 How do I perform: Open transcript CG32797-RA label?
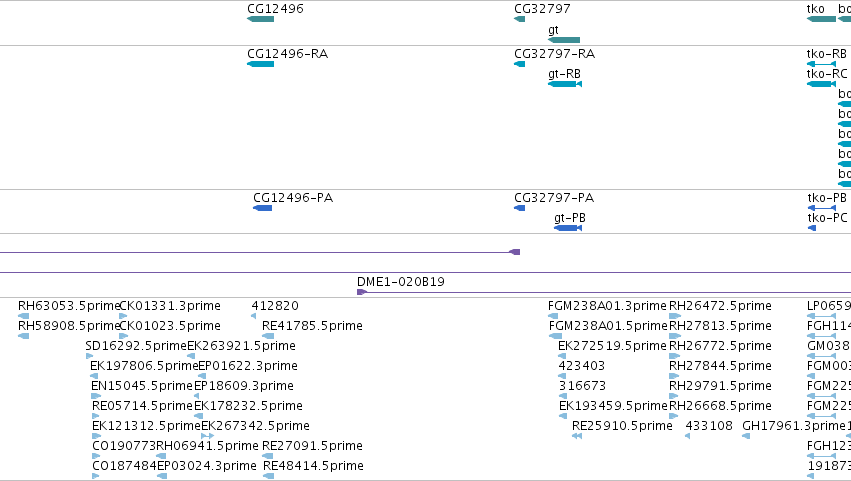[x=554, y=54]
